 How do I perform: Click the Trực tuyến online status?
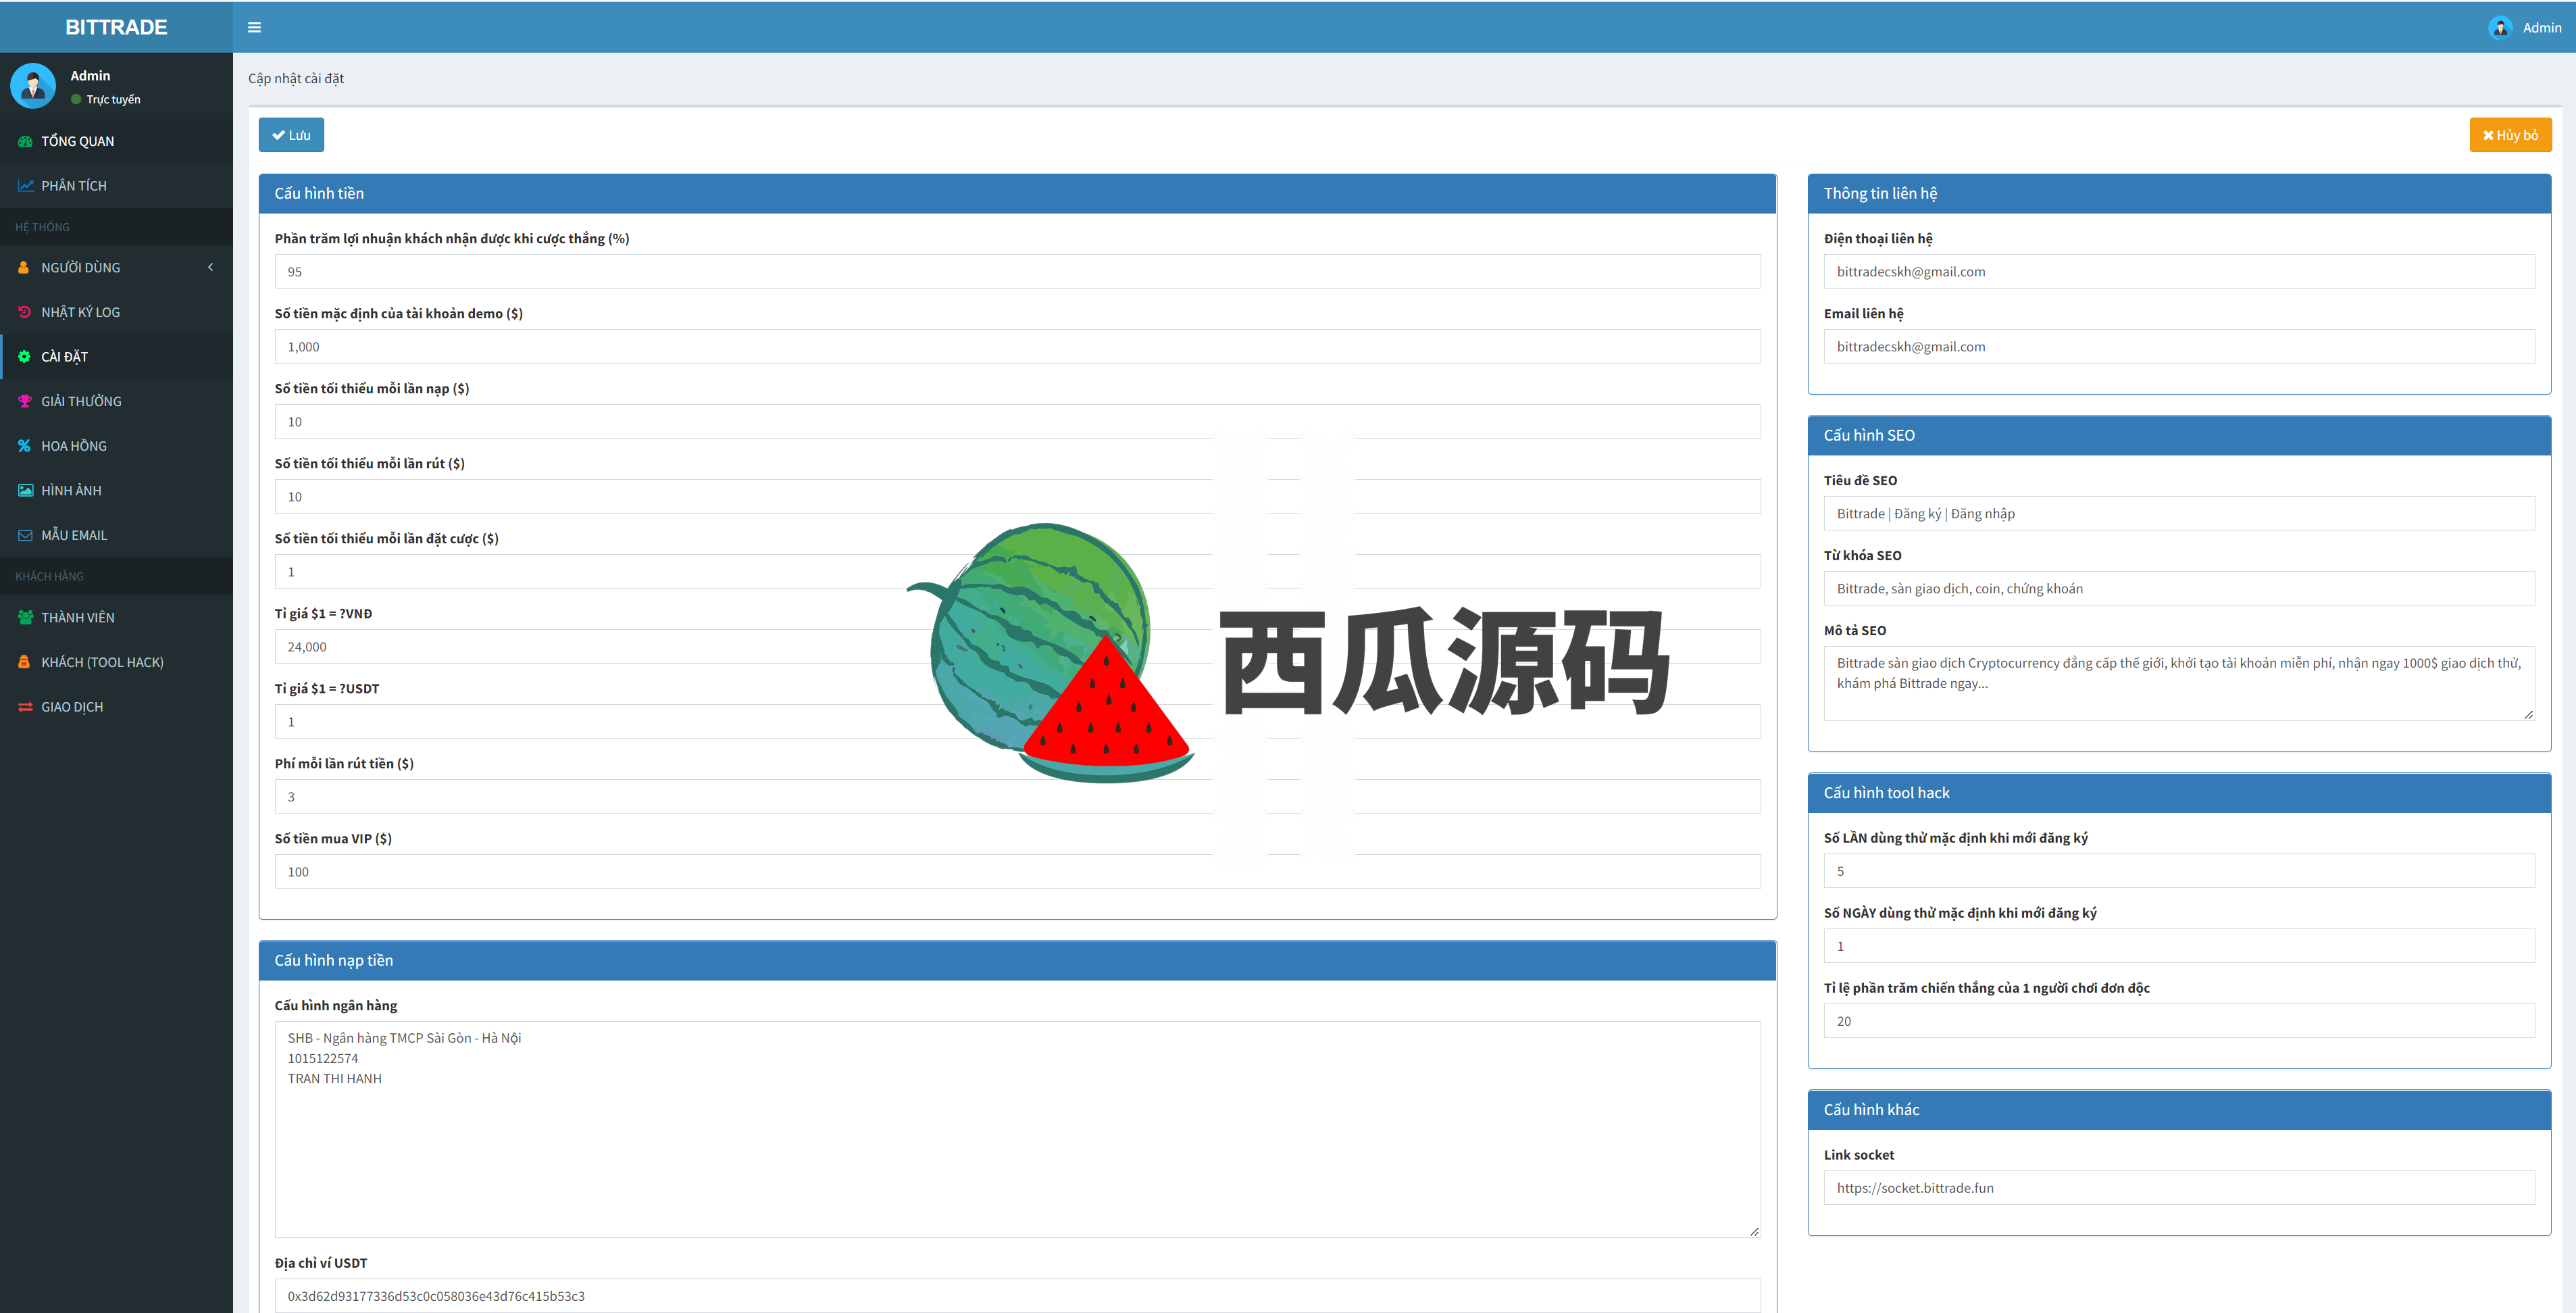point(106,99)
